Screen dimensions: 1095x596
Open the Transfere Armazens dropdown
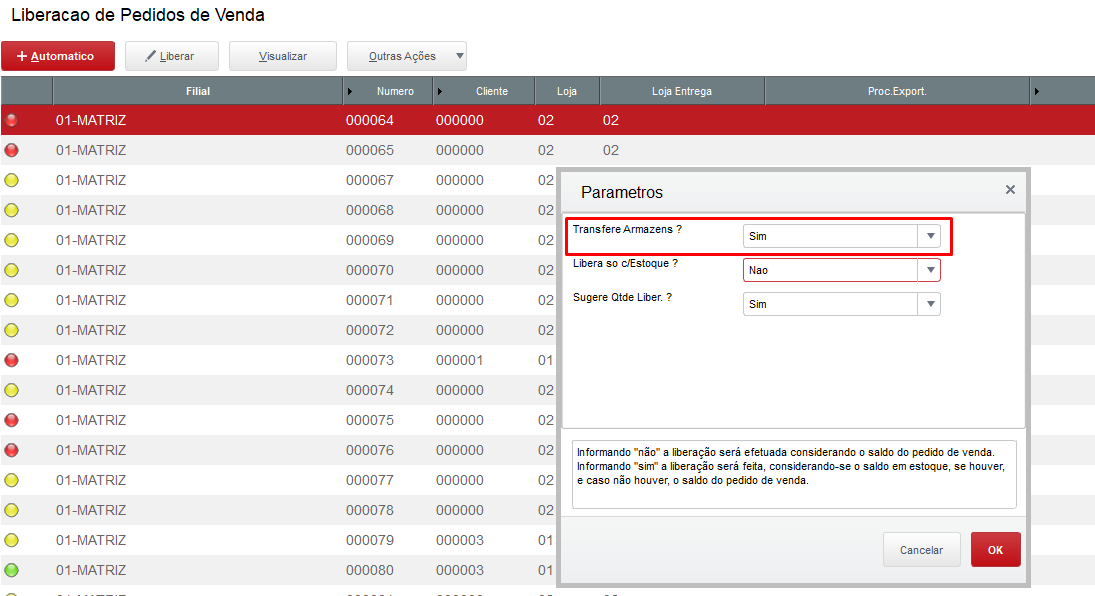pos(842,236)
